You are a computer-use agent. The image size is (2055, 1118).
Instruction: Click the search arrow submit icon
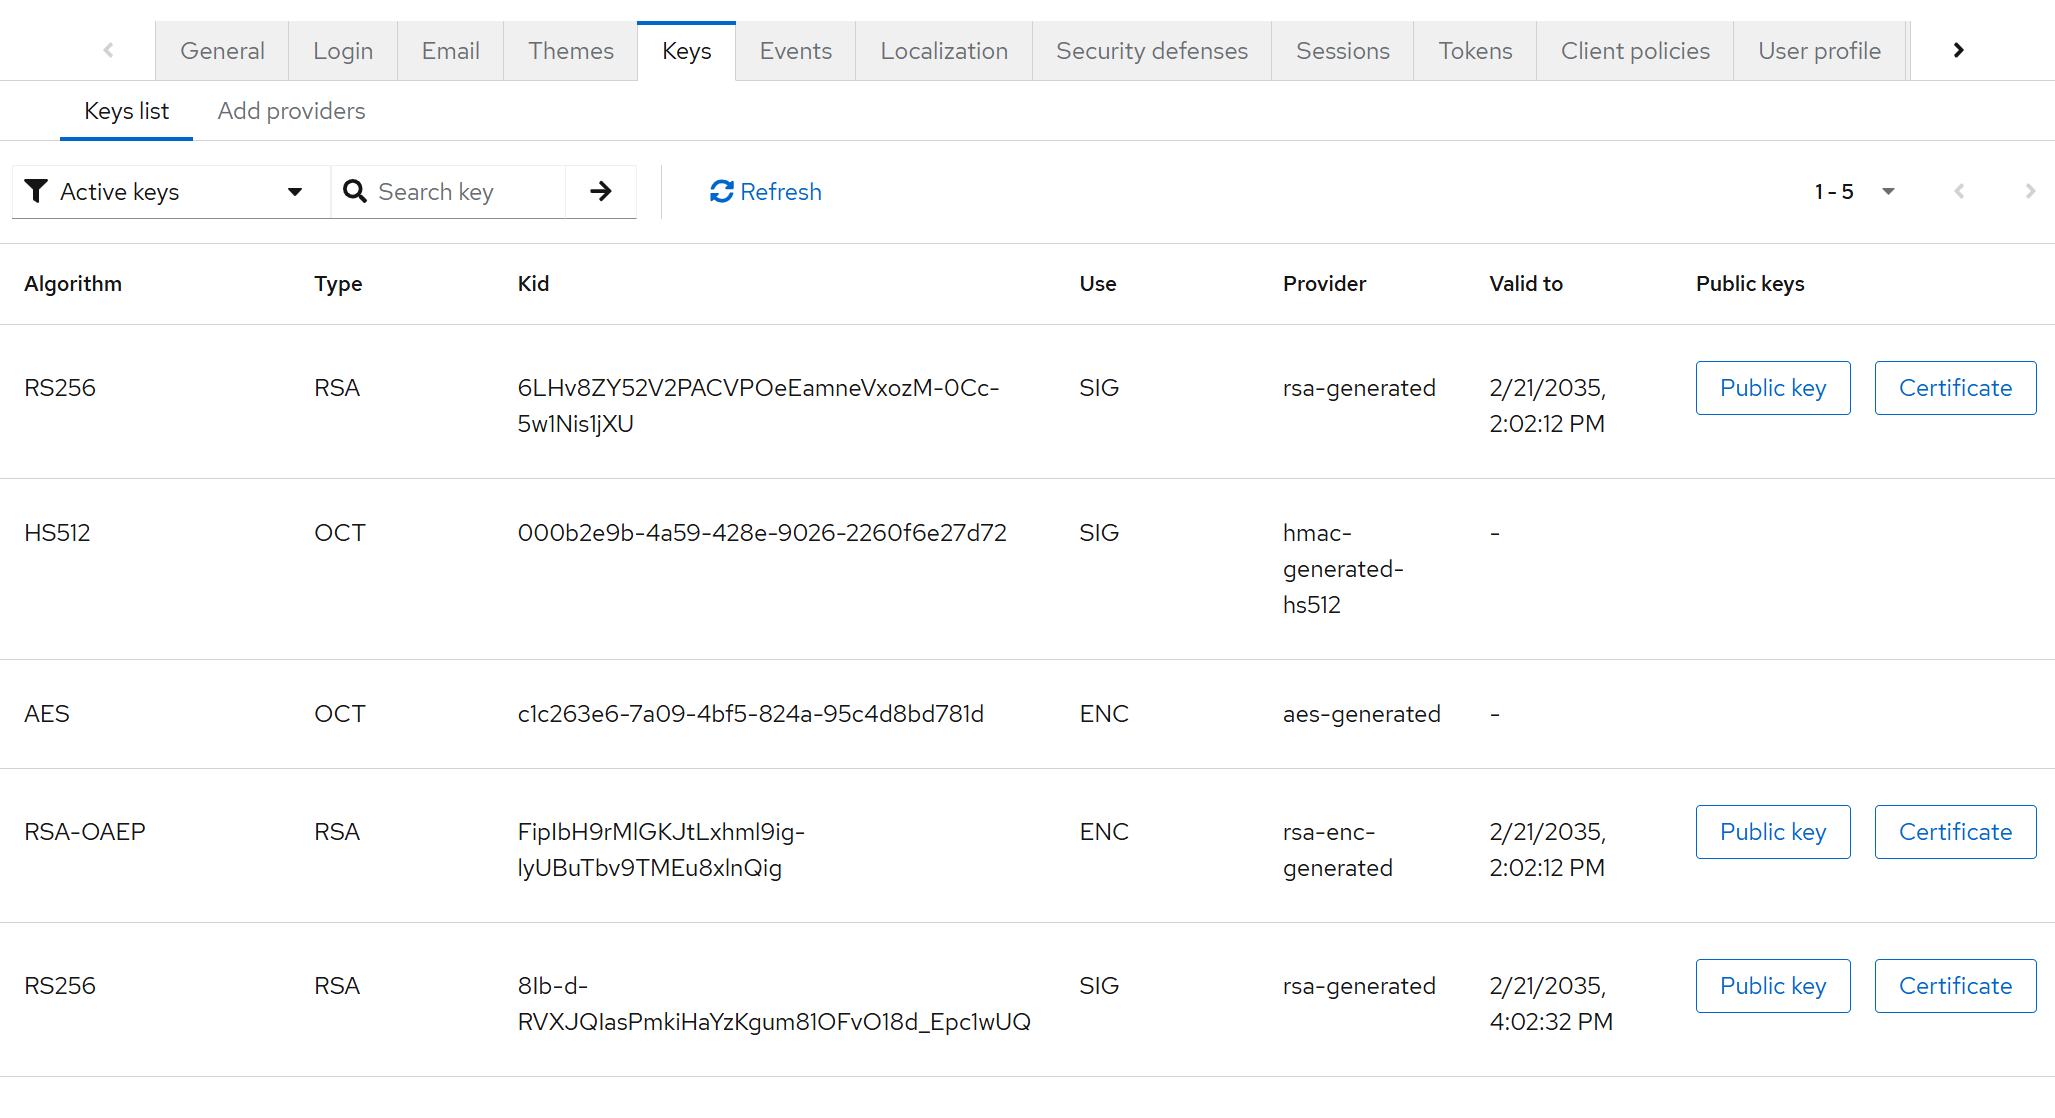pos(600,191)
